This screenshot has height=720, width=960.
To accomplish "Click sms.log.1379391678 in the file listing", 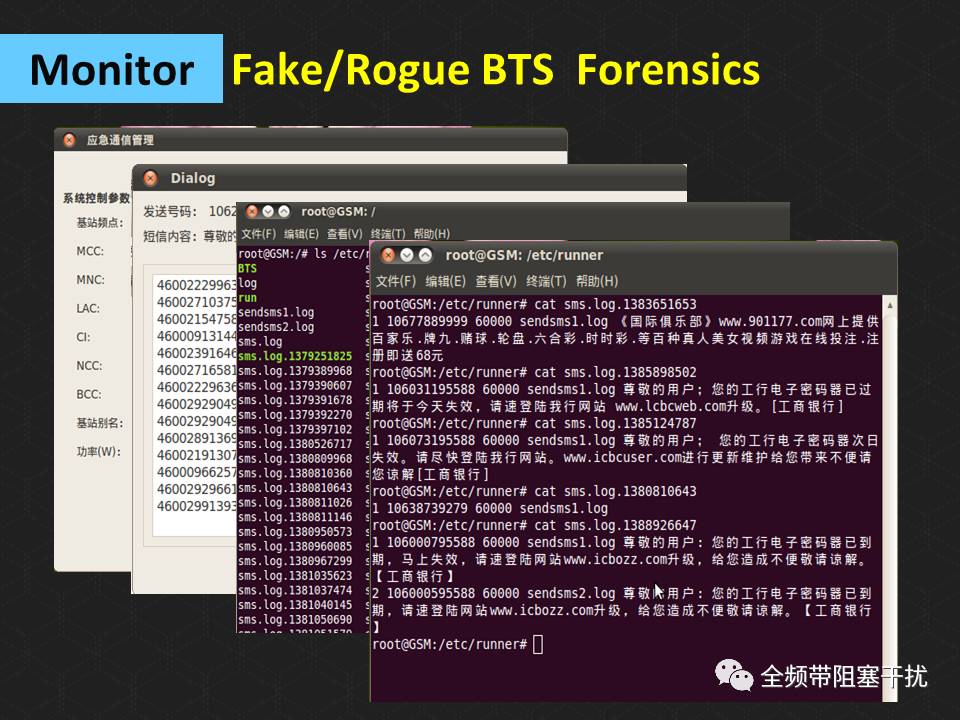I will coord(295,400).
